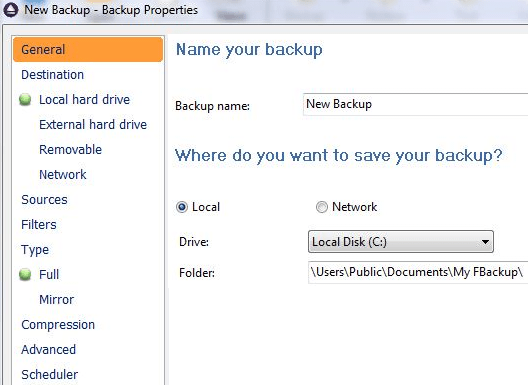Click the Local Disk (C:) dropdown arrow
The height and width of the screenshot is (385, 528).
click(x=485, y=242)
